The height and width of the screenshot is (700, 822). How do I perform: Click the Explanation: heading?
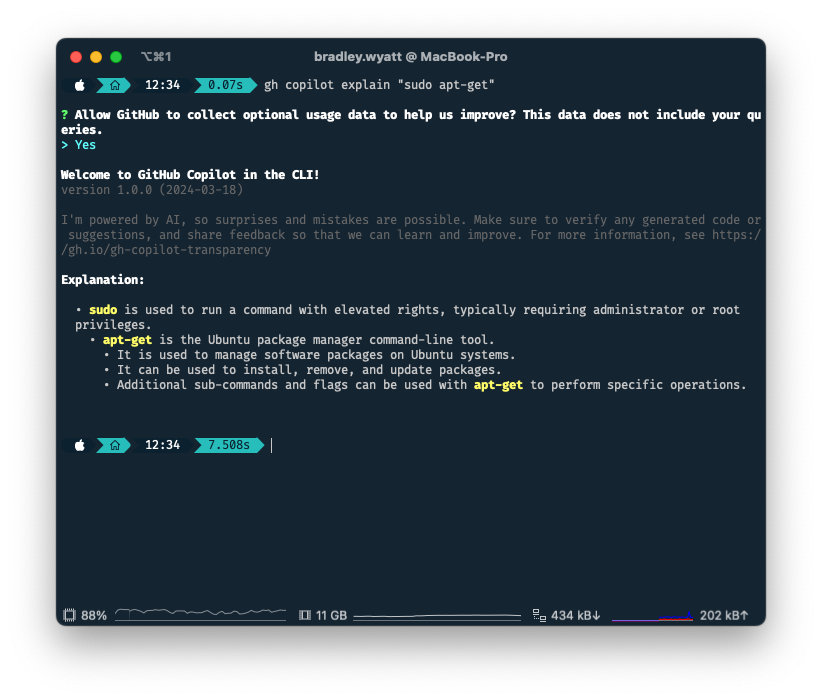tap(103, 279)
